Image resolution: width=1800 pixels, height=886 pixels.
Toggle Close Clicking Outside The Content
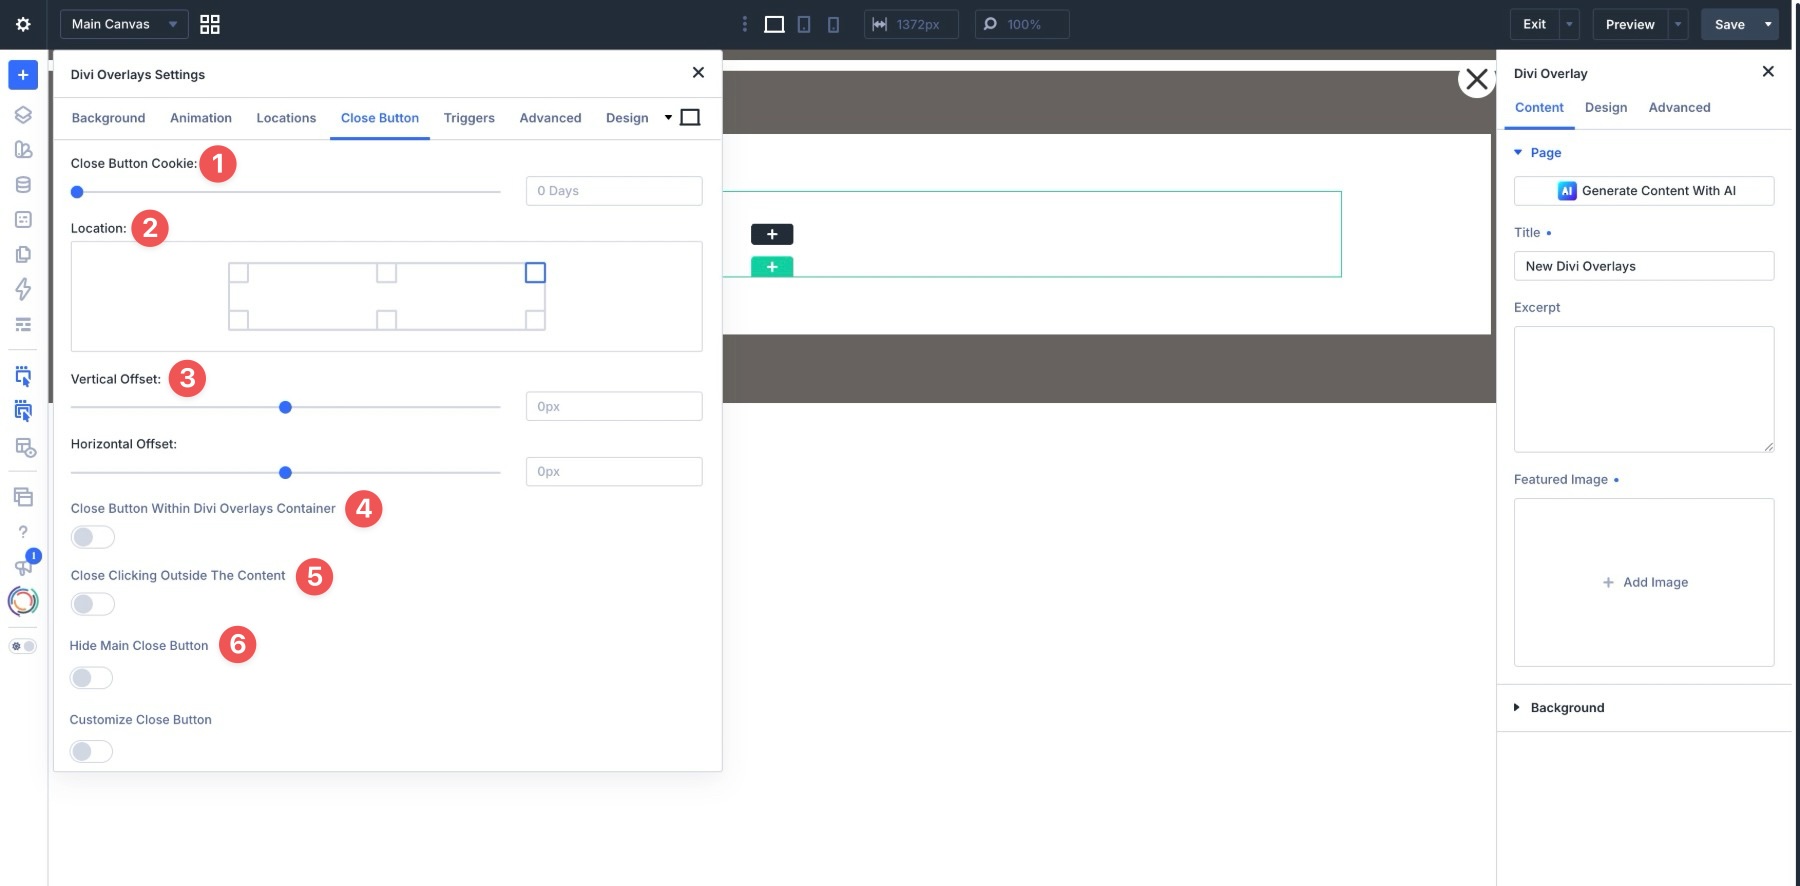[92, 604]
